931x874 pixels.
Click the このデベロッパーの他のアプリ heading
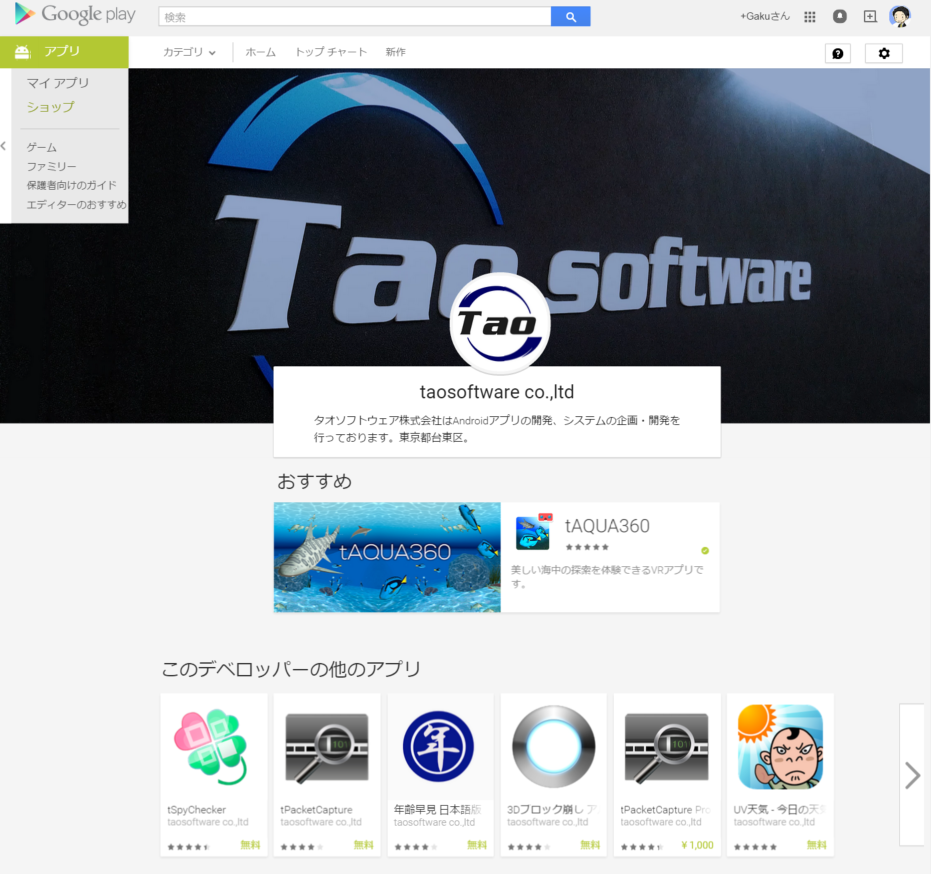point(291,669)
